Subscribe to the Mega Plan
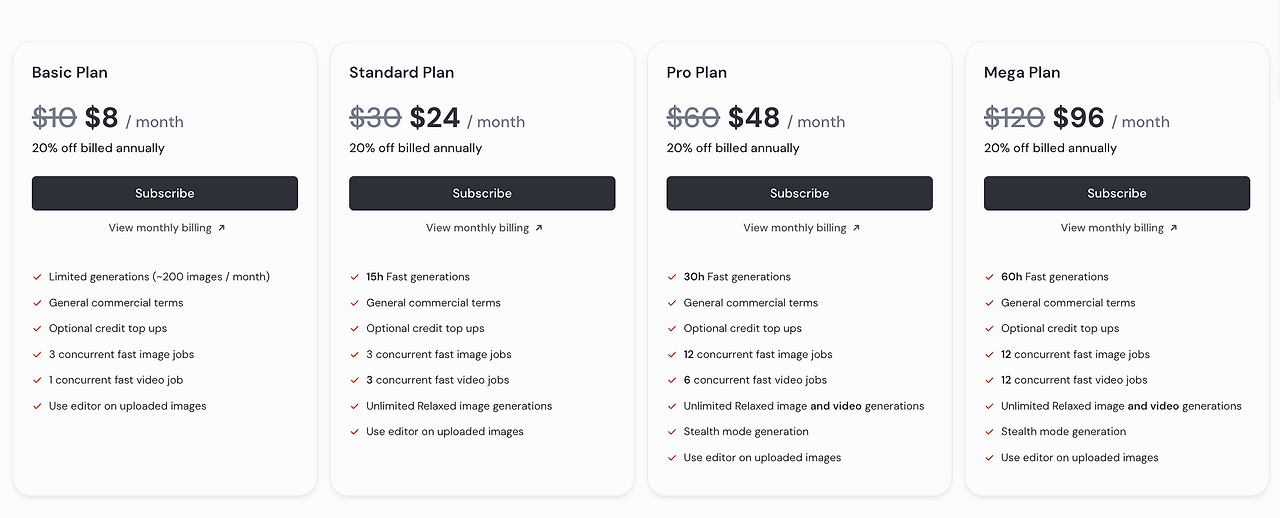1280x518 pixels. (1116, 193)
